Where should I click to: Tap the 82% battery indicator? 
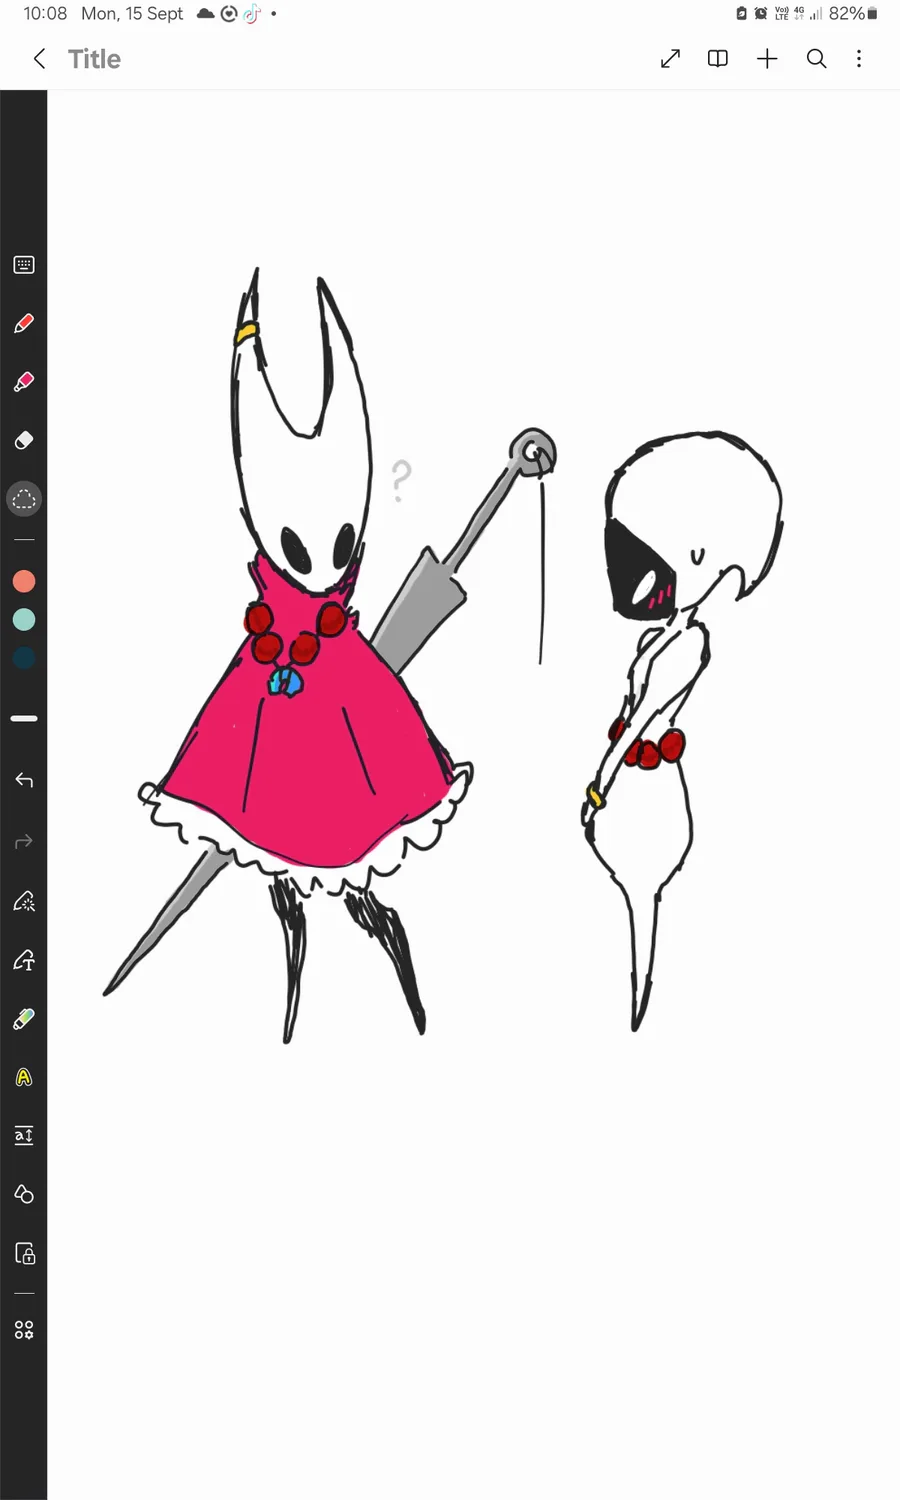pyautogui.click(x=853, y=14)
